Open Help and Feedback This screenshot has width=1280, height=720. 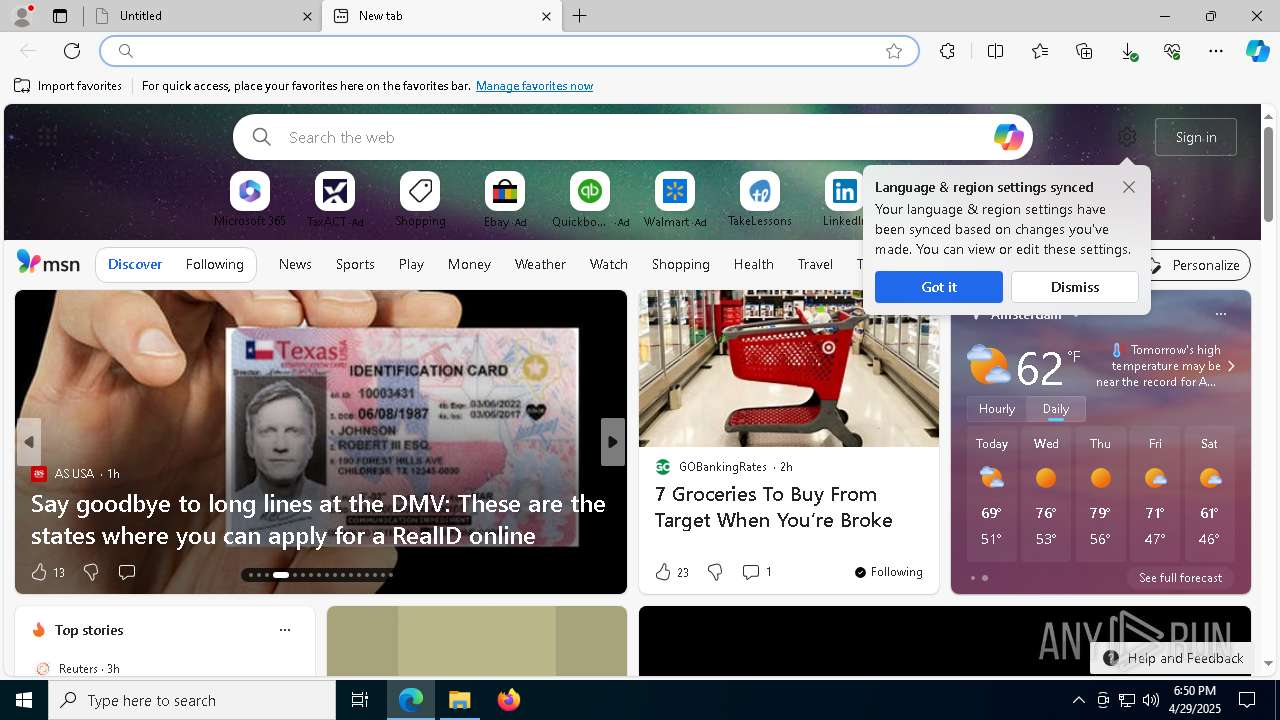click(1174, 658)
